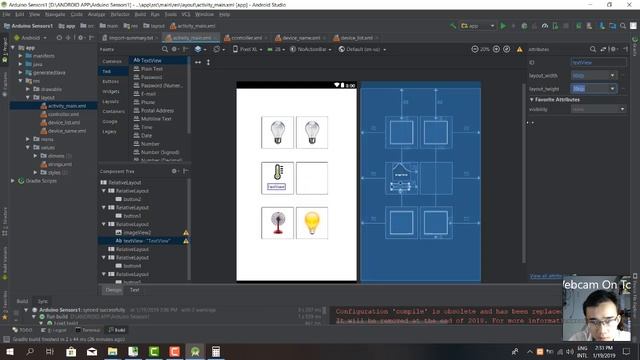The height and width of the screenshot is (360, 640).
Task: Open Component Tree settings gear
Action: (175, 171)
